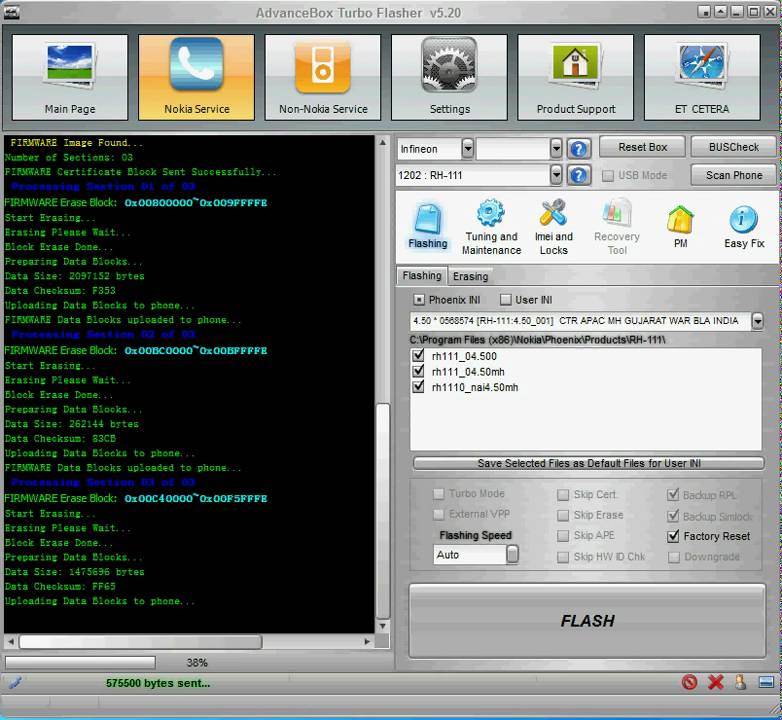Click log scroll up arrow
The width and height of the screenshot is (782, 720).
(383, 142)
